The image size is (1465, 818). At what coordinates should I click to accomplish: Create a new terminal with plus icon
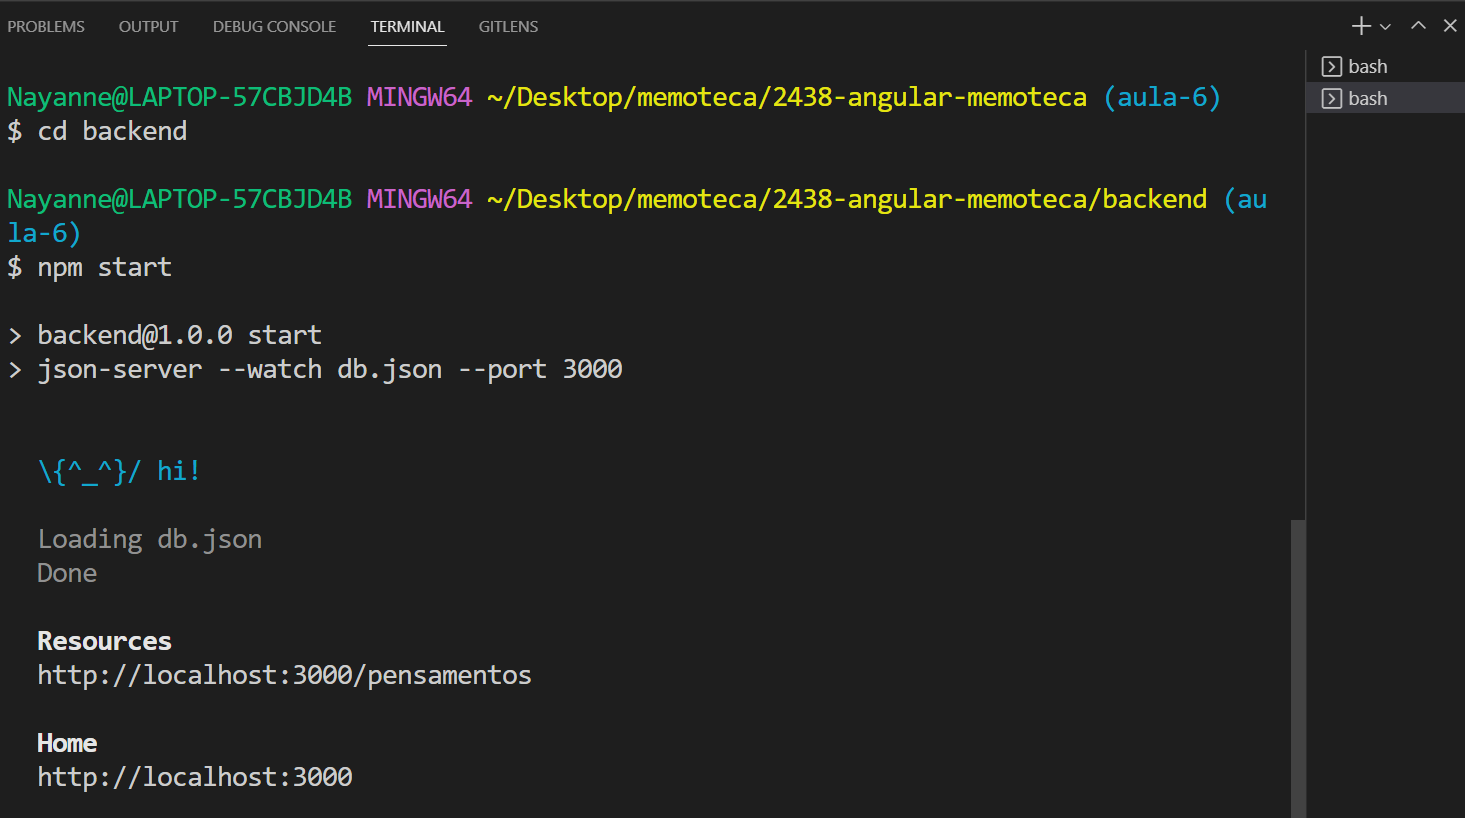1361,26
